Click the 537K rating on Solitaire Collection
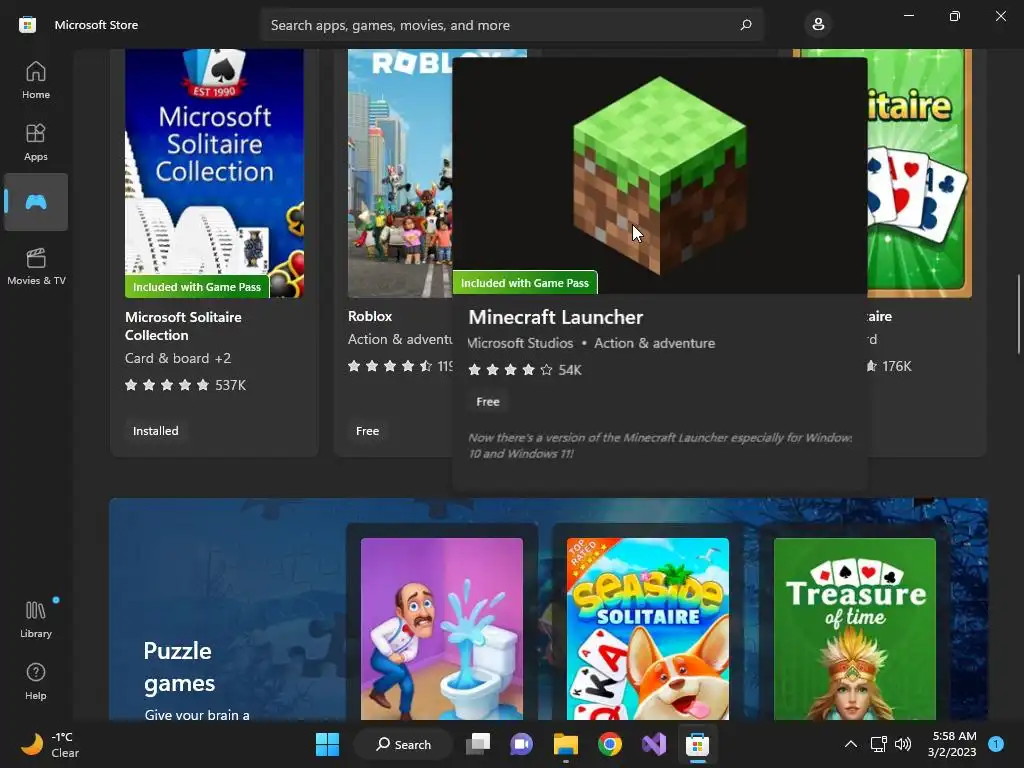This screenshot has height=768, width=1024. tap(231, 385)
